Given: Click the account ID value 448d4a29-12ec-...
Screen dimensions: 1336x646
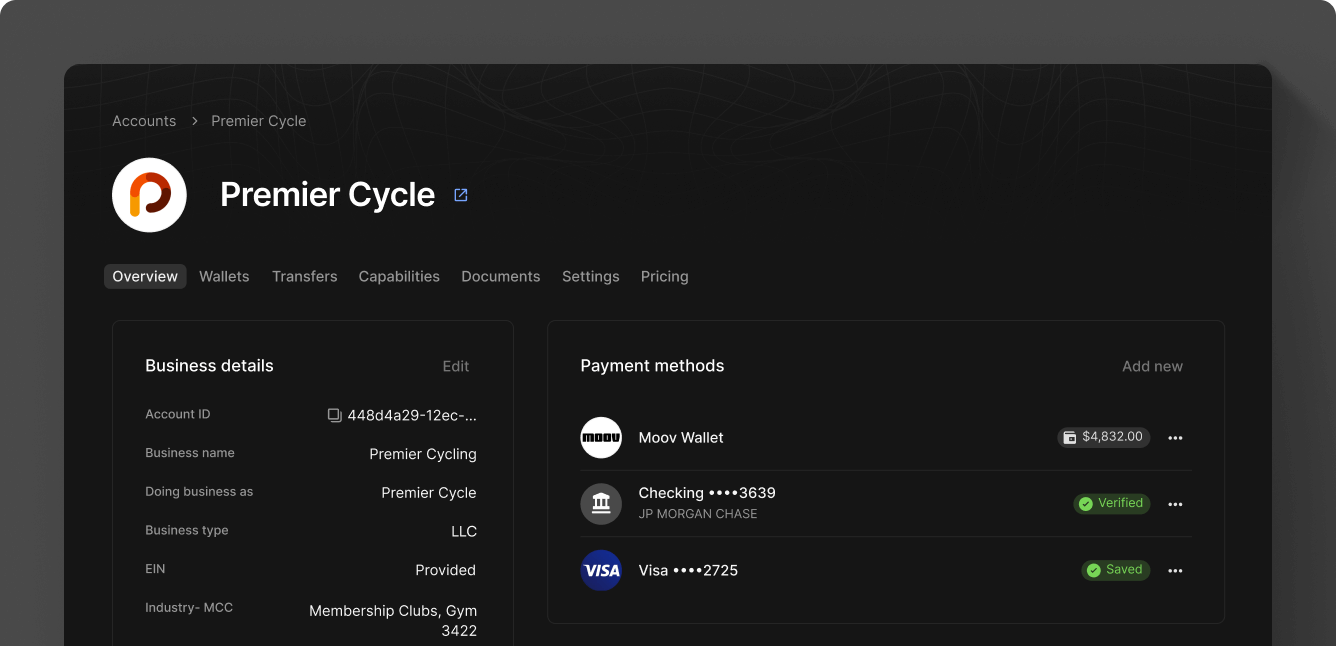Looking at the screenshot, I should pyautogui.click(x=412, y=415).
